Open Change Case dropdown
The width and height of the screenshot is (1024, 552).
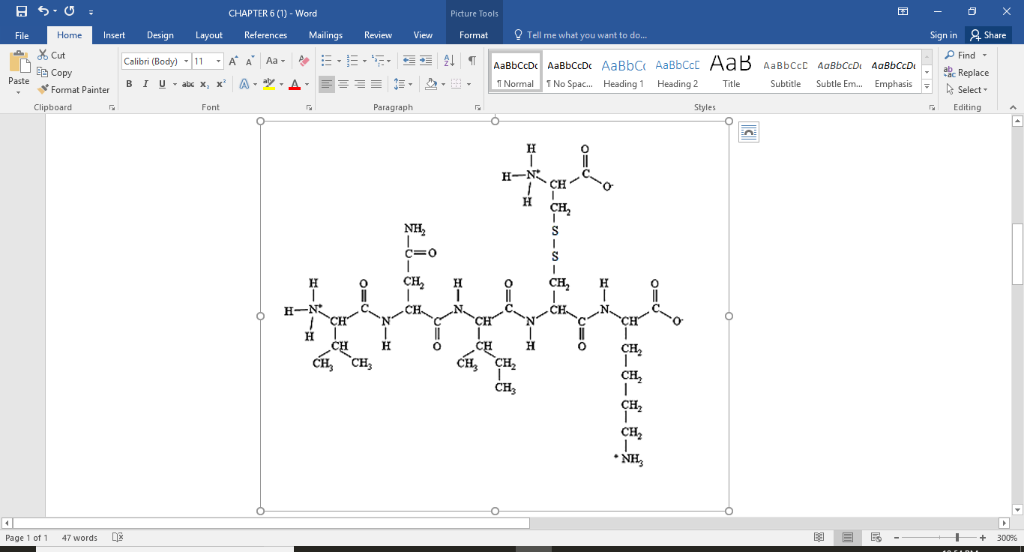[x=276, y=61]
